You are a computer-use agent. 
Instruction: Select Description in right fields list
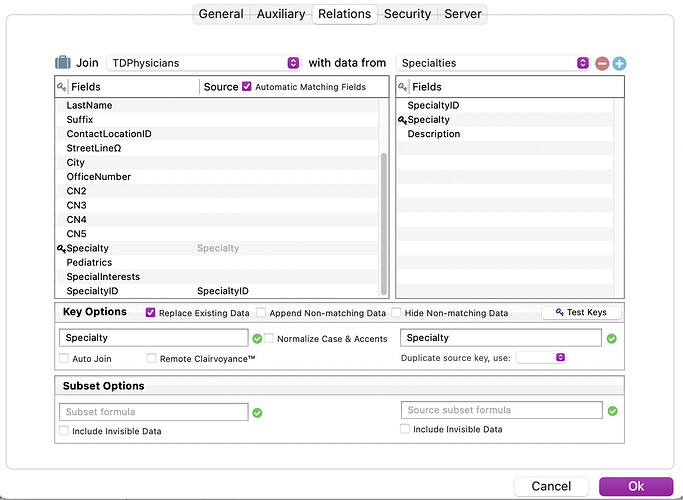(x=505, y=134)
